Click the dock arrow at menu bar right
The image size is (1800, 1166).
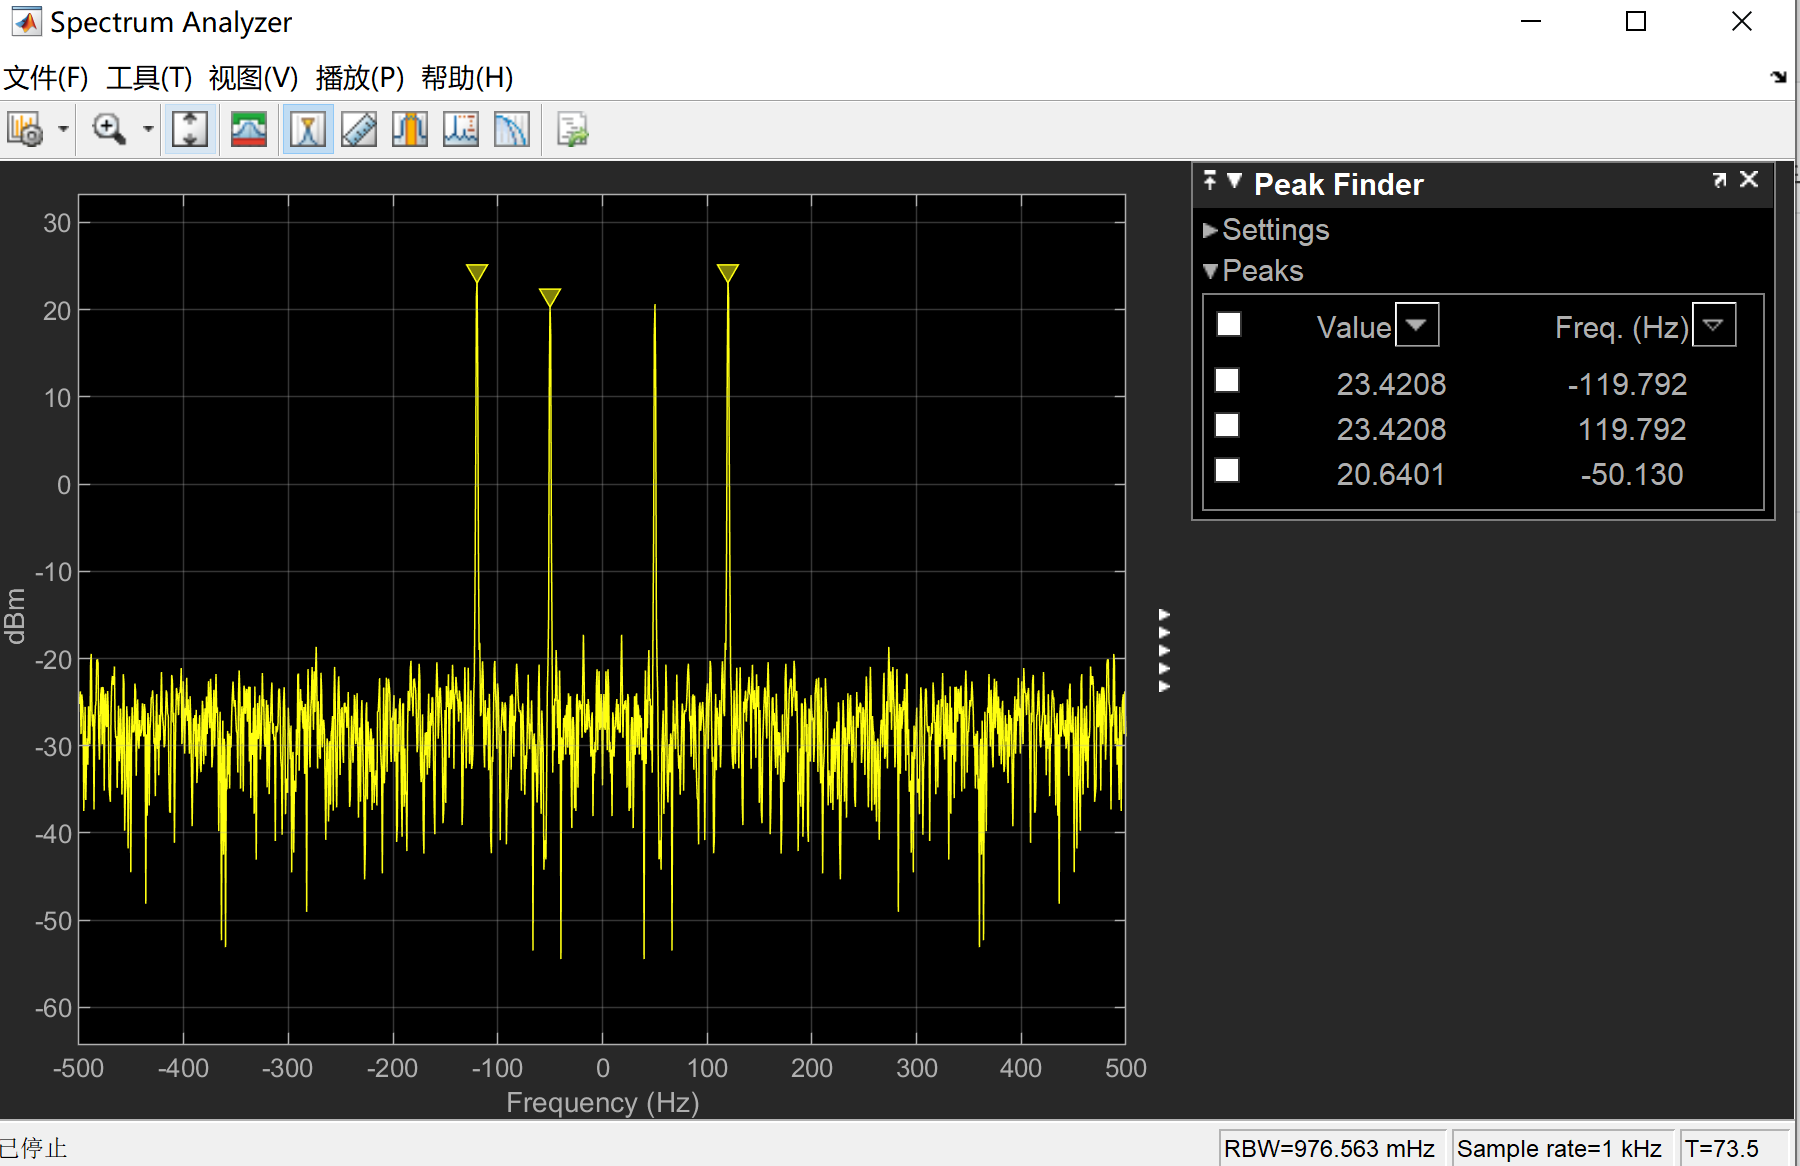(1778, 77)
